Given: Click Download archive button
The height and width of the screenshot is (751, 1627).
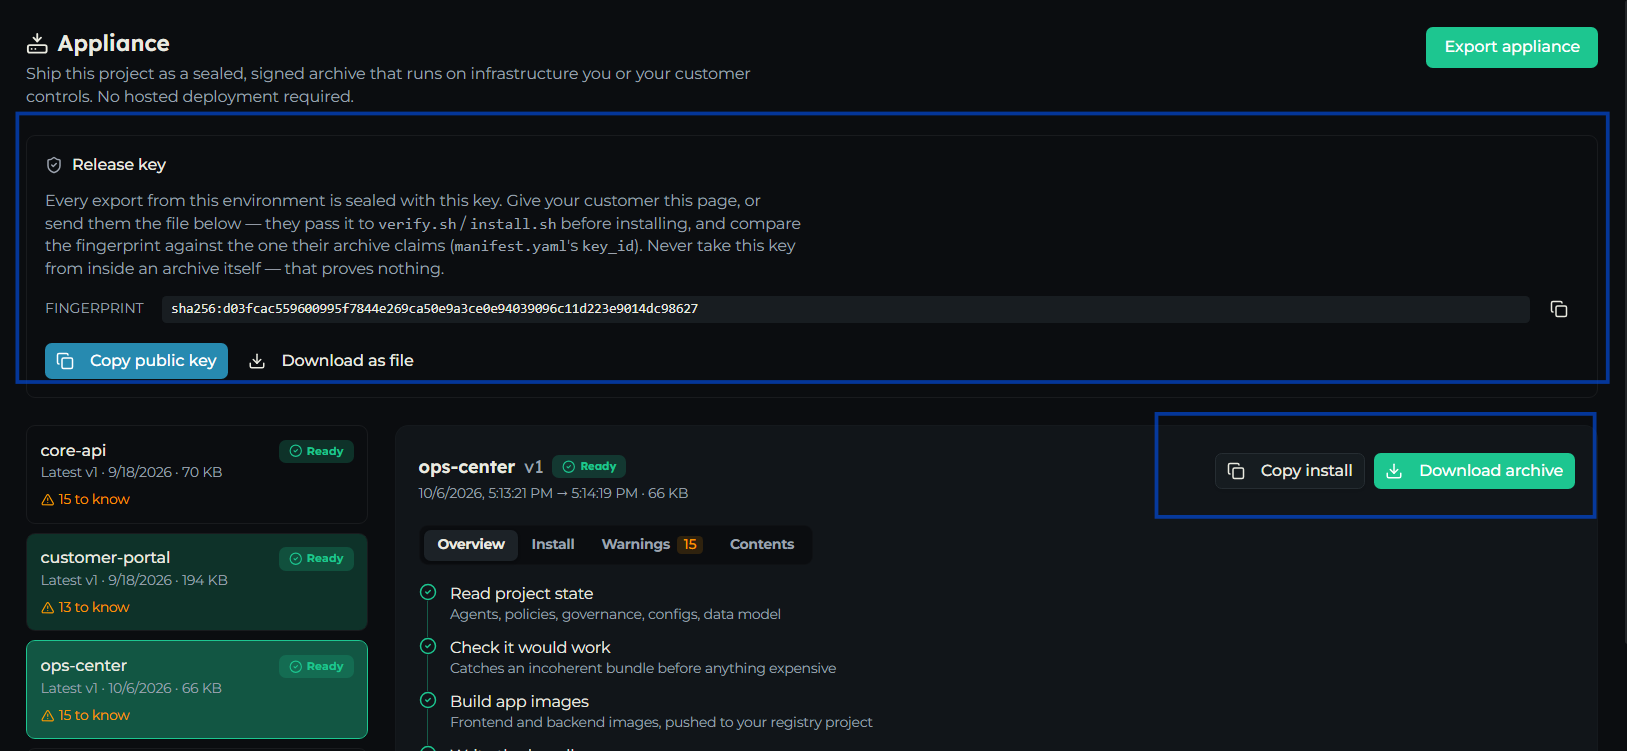Looking at the screenshot, I should (x=1474, y=471).
